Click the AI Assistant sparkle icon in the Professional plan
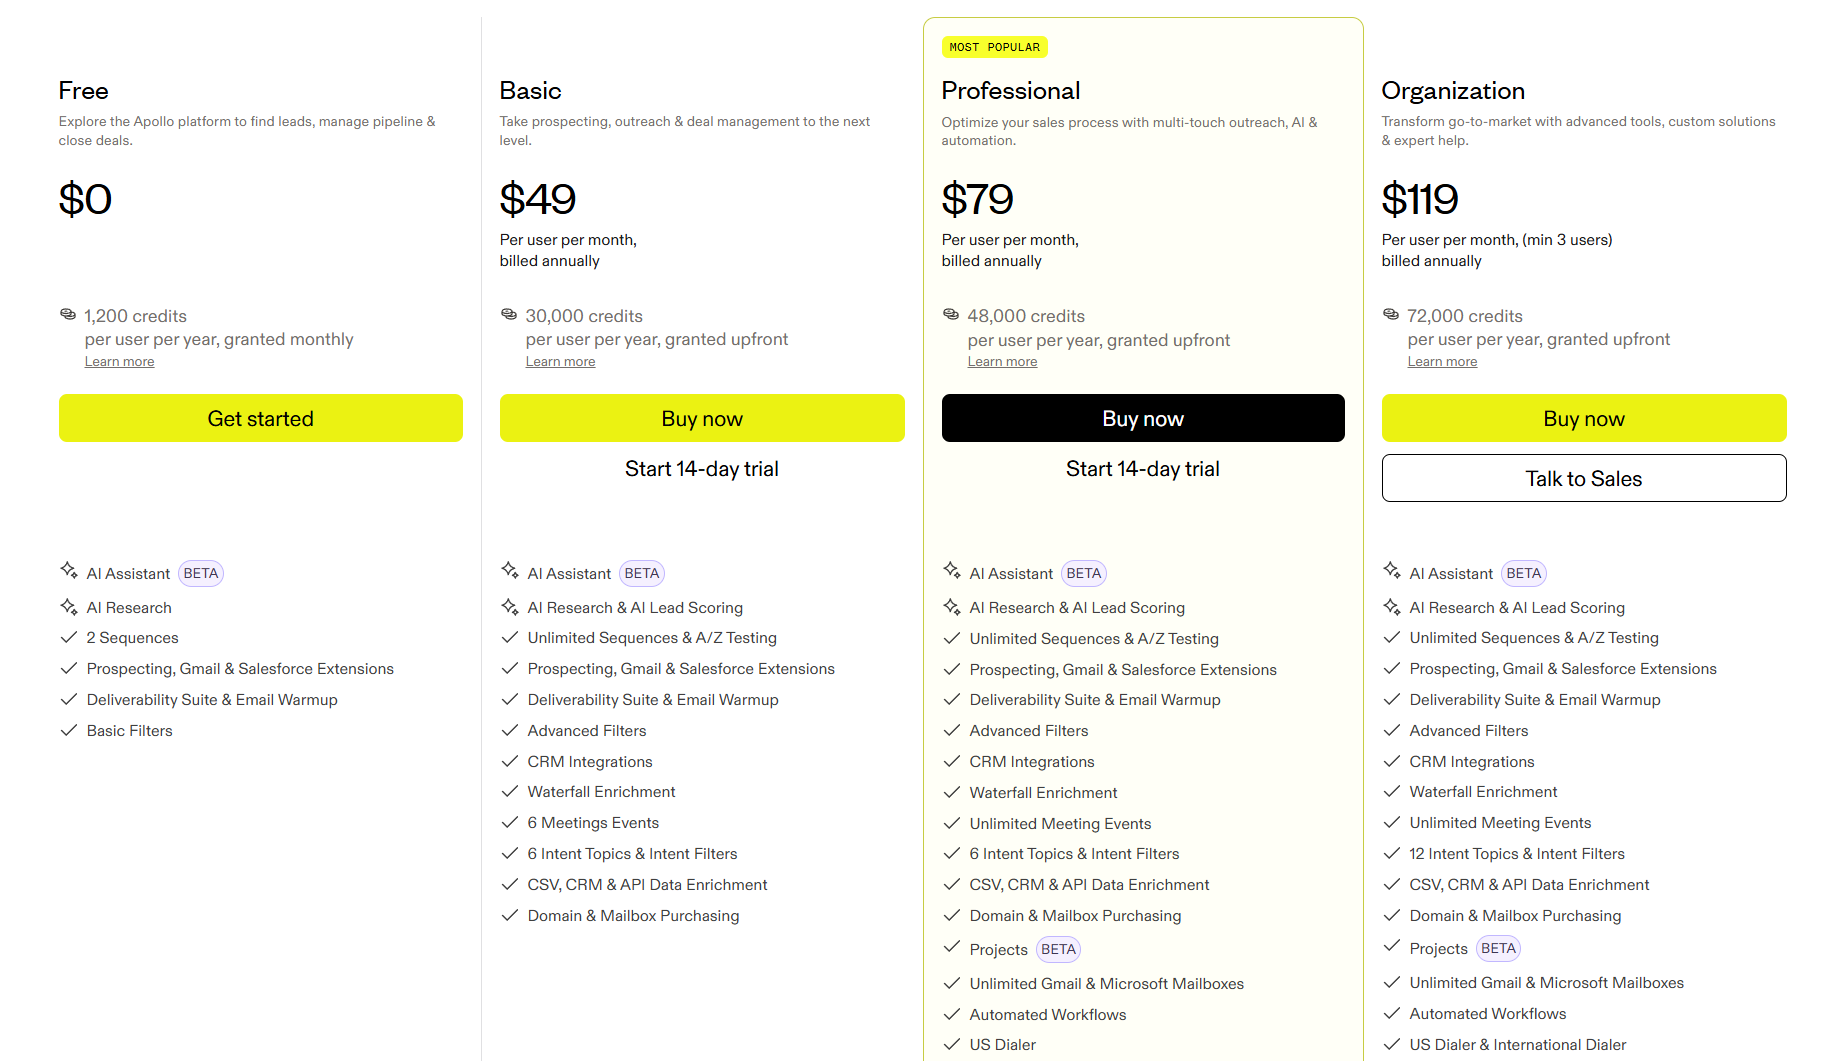This screenshot has height=1061, width=1844. tap(952, 571)
